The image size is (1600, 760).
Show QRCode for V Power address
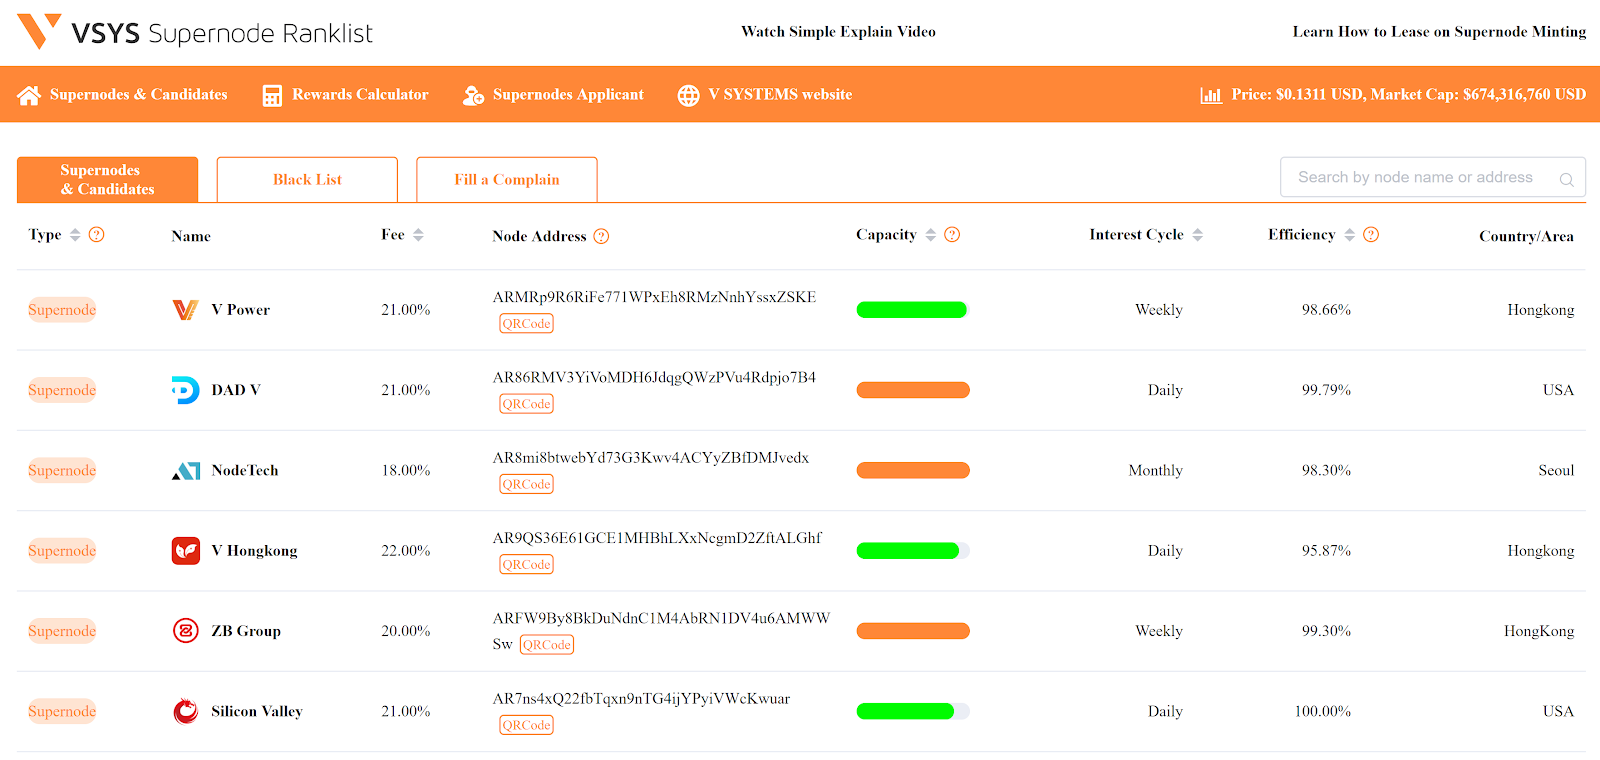point(526,324)
